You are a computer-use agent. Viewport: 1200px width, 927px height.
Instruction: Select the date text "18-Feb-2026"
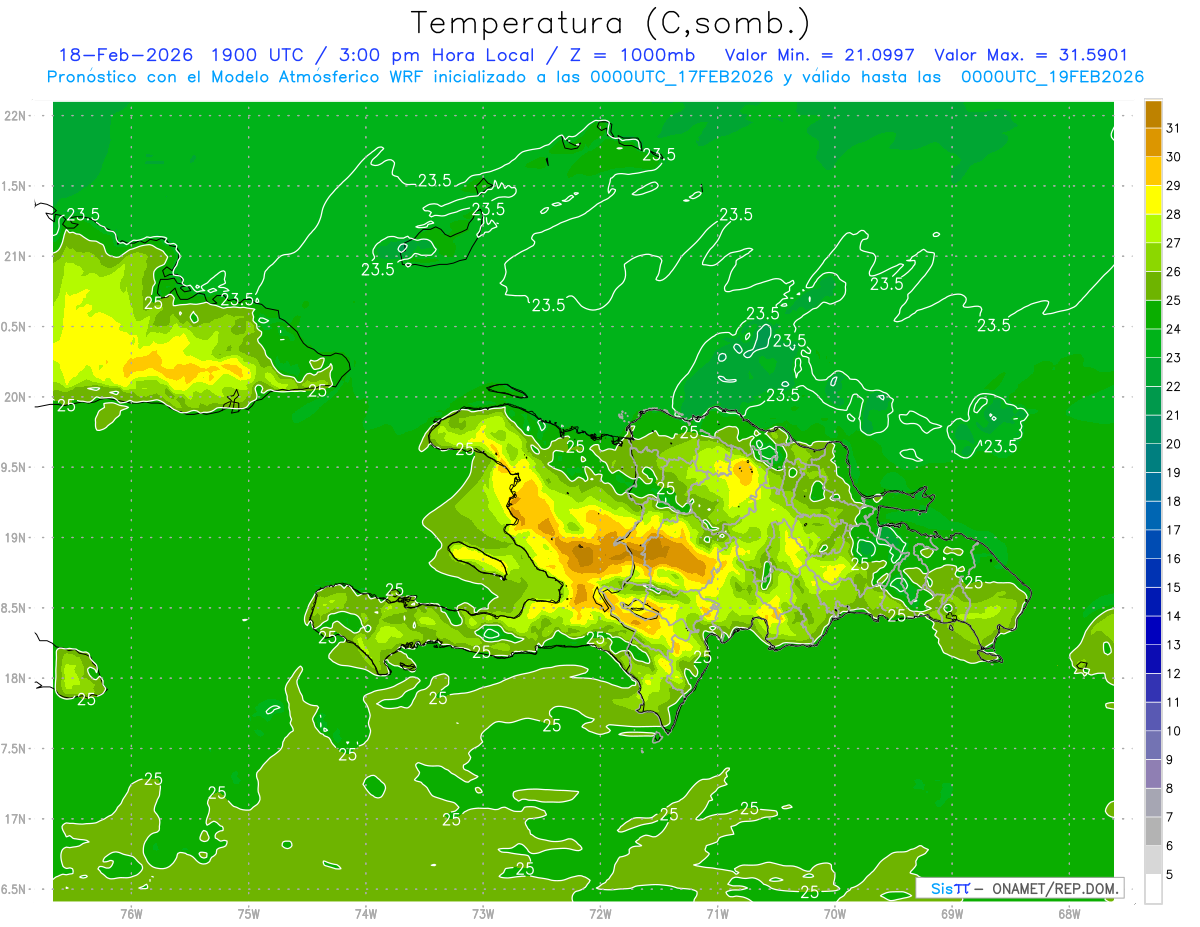click(126, 55)
